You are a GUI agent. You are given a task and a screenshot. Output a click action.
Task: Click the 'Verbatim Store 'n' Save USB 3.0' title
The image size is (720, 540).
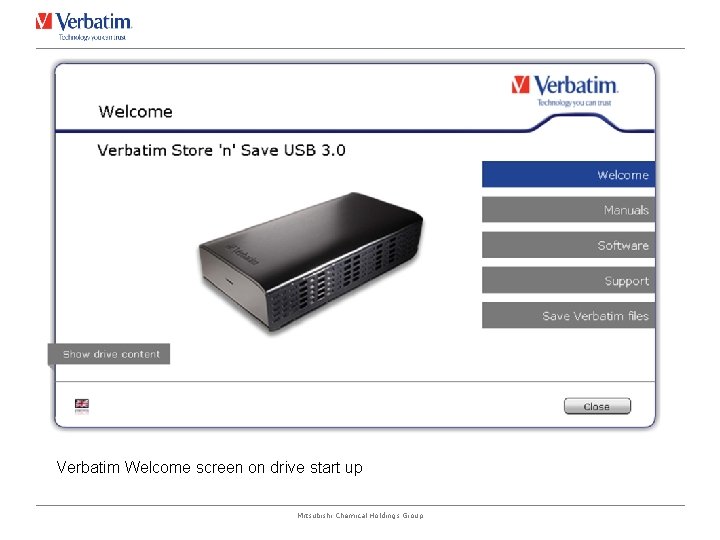221,151
